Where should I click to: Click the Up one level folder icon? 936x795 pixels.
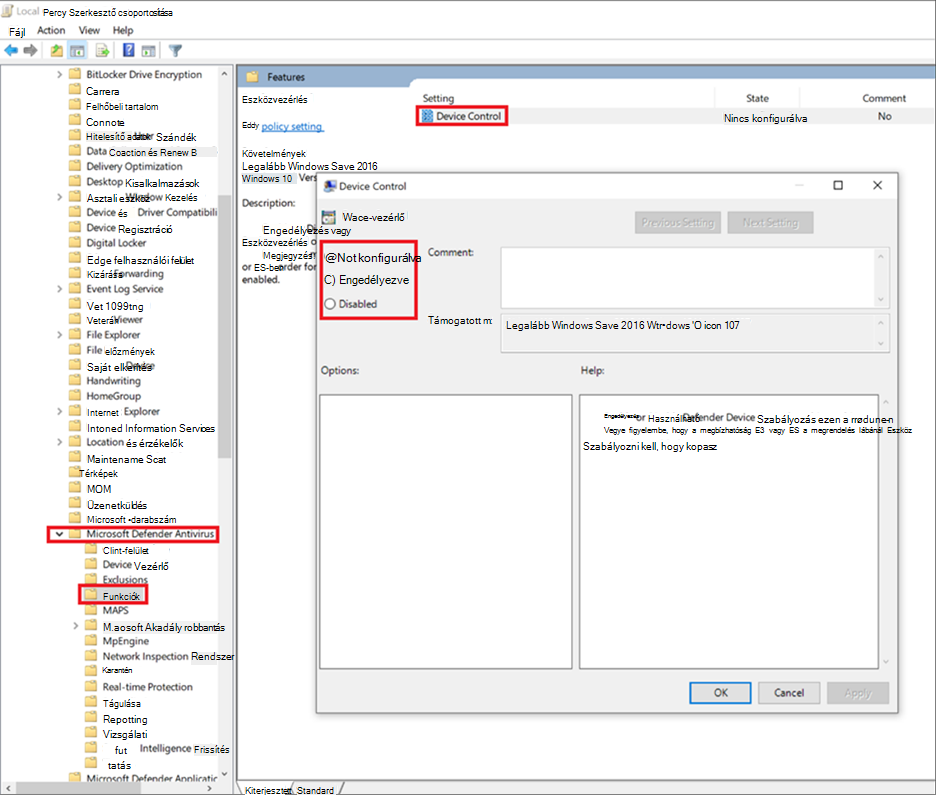tap(56, 50)
